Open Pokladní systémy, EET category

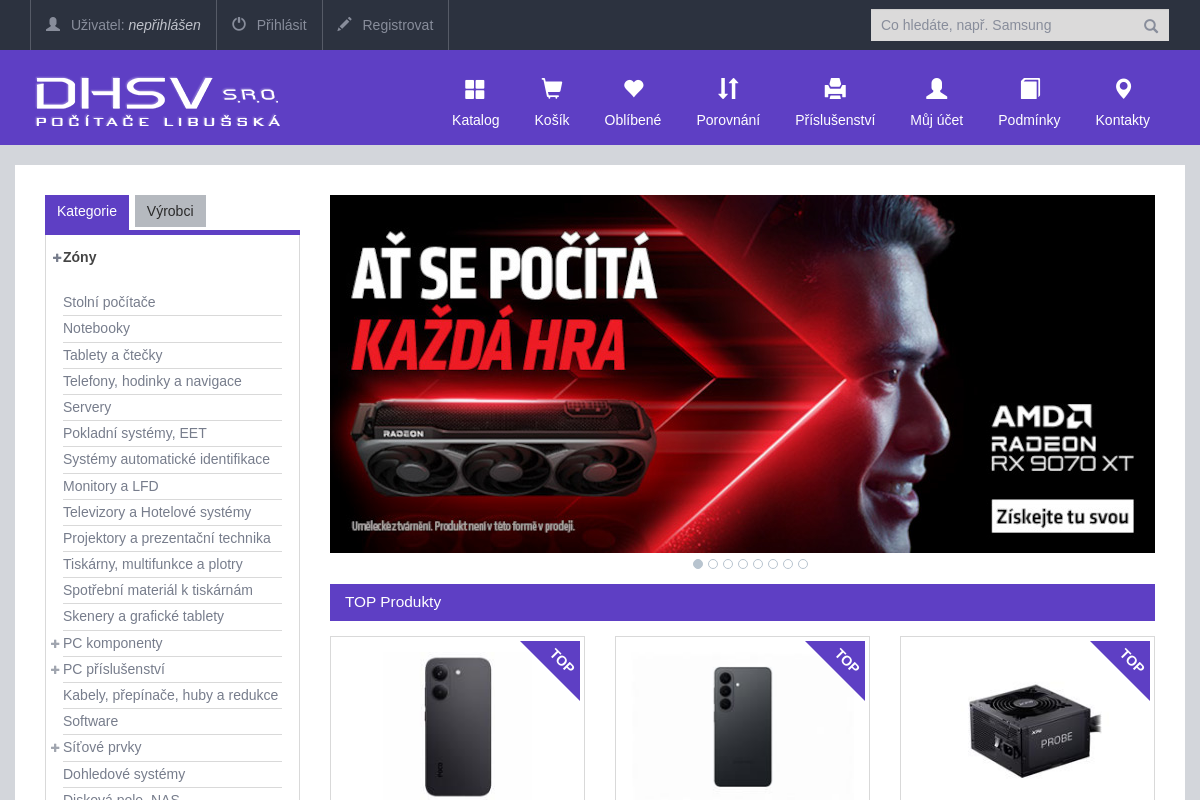tap(135, 433)
